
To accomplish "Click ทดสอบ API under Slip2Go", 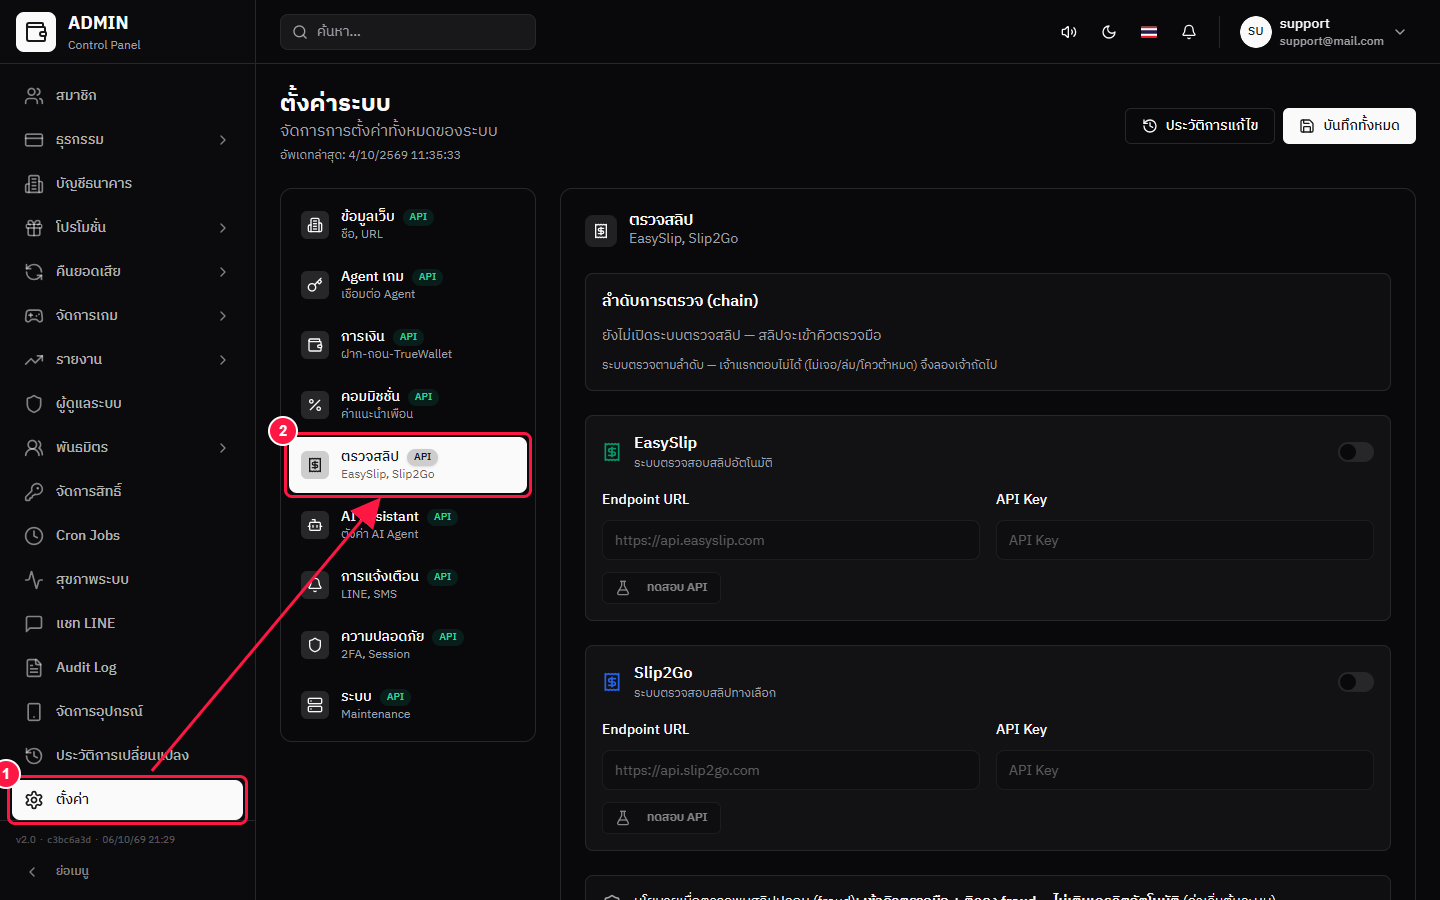I will click(x=661, y=818).
